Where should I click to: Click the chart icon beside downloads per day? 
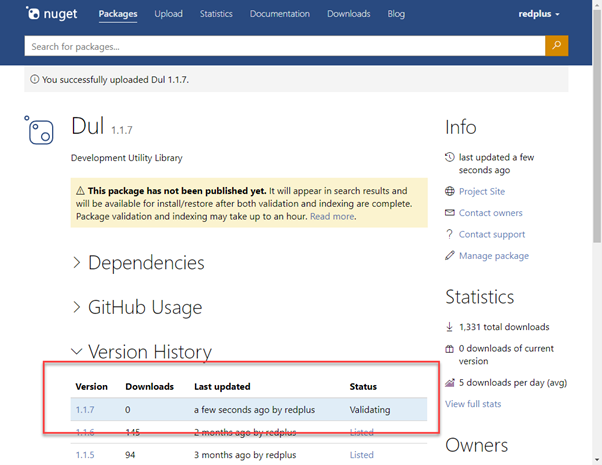click(450, 382)
